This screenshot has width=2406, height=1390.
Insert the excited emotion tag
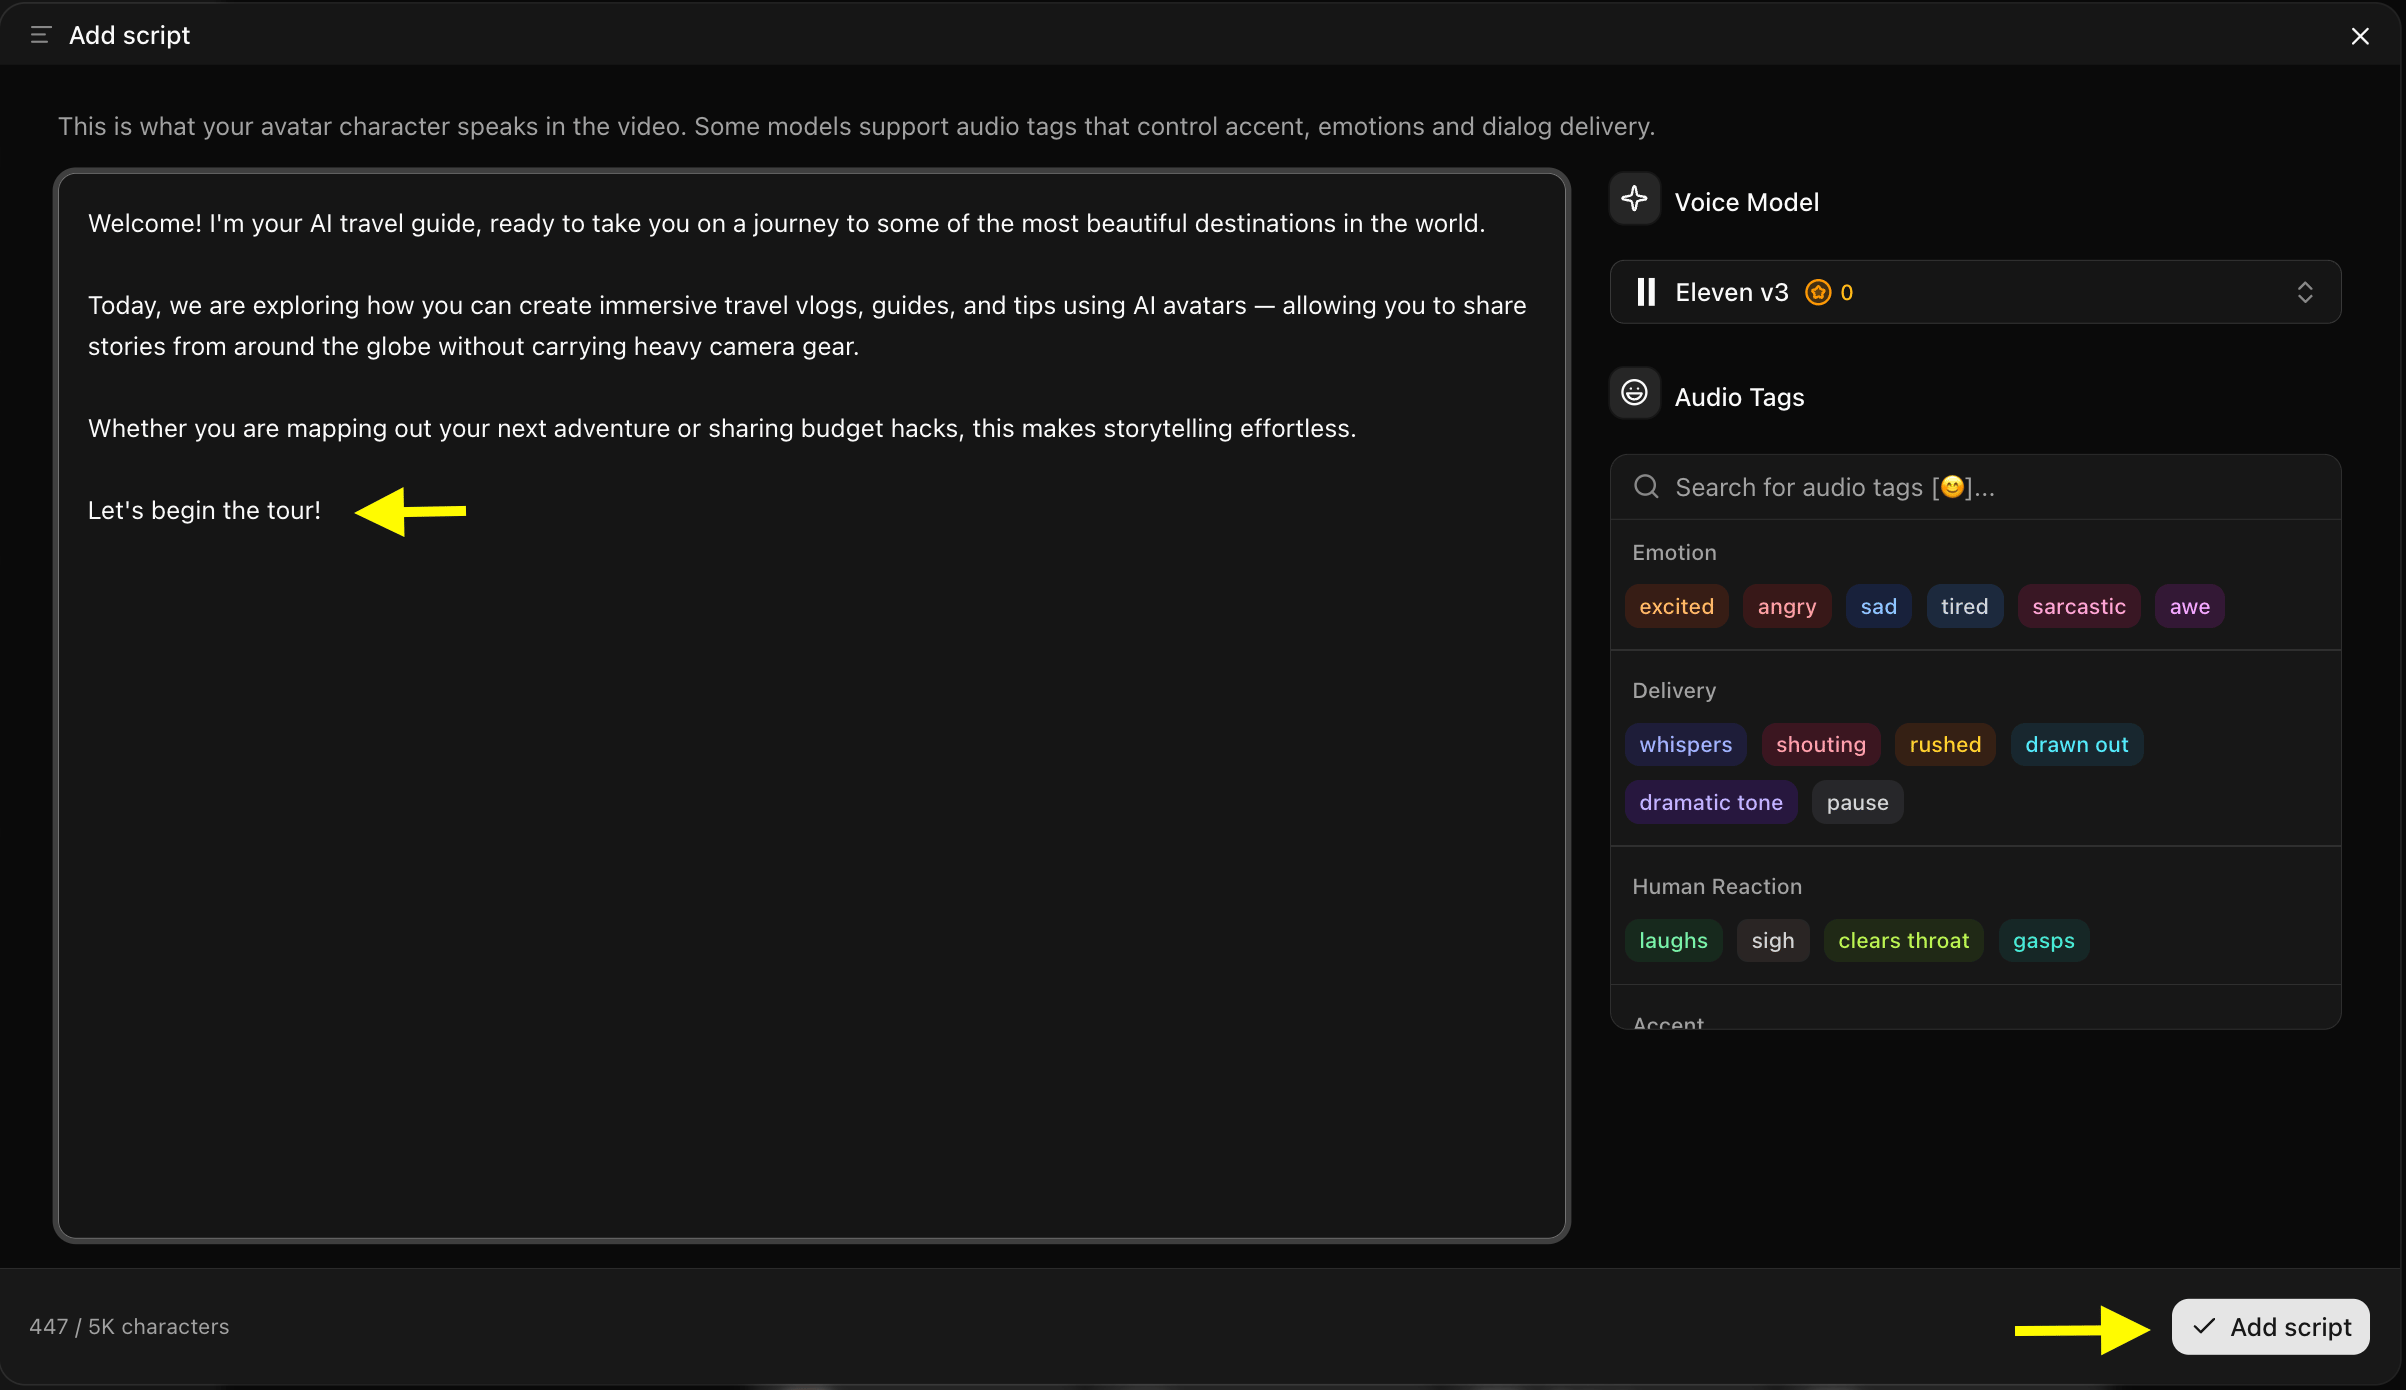point(1676,606)
